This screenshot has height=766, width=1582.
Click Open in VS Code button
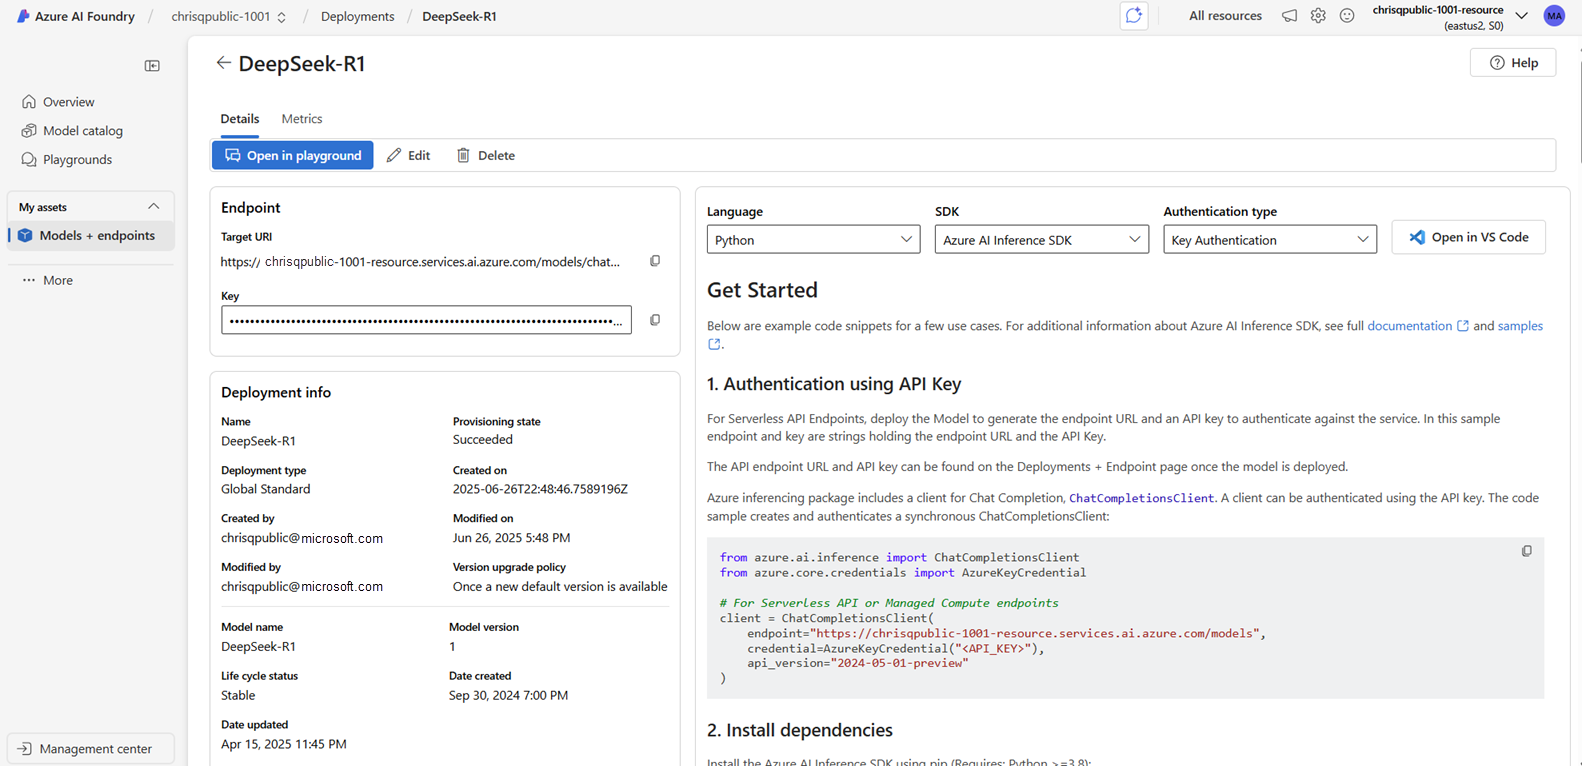coord(1468,238)
